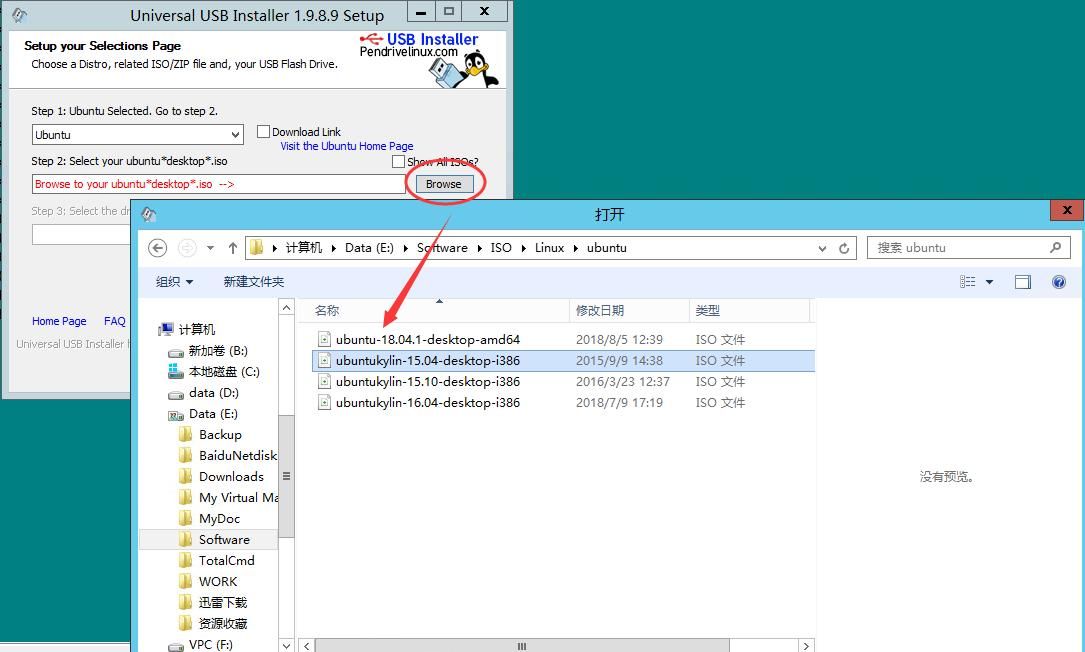Click the ISO icon of ubuntukylin-15.10-desktop-i386
Screen dimensions: 1085x652
(x=324, y=381)
